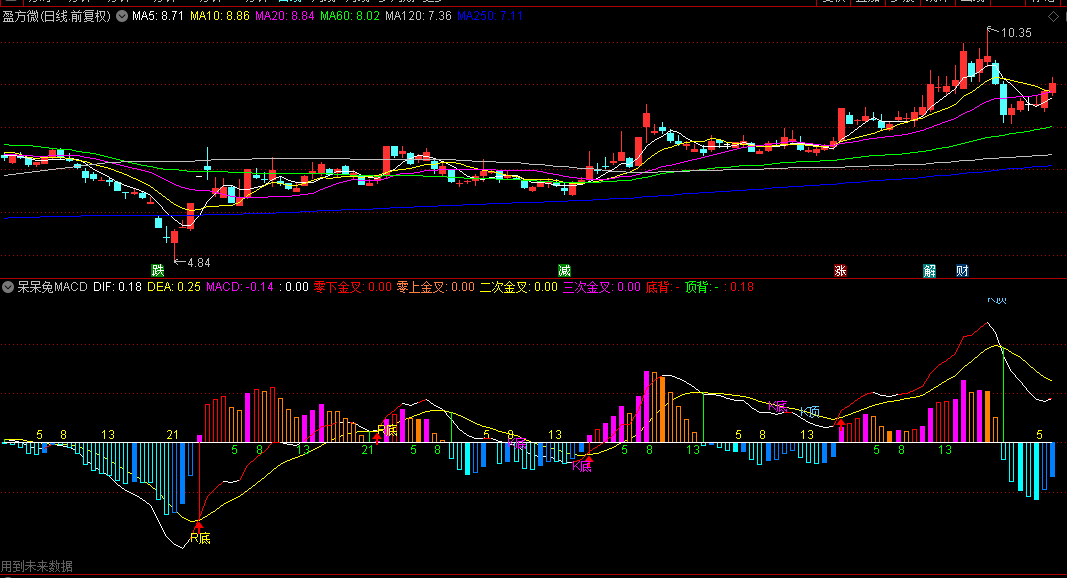Viewport: 1067px width, 578px height.
Task: Click the 二次金叉: 0.00 label
Action: [519, 287]
